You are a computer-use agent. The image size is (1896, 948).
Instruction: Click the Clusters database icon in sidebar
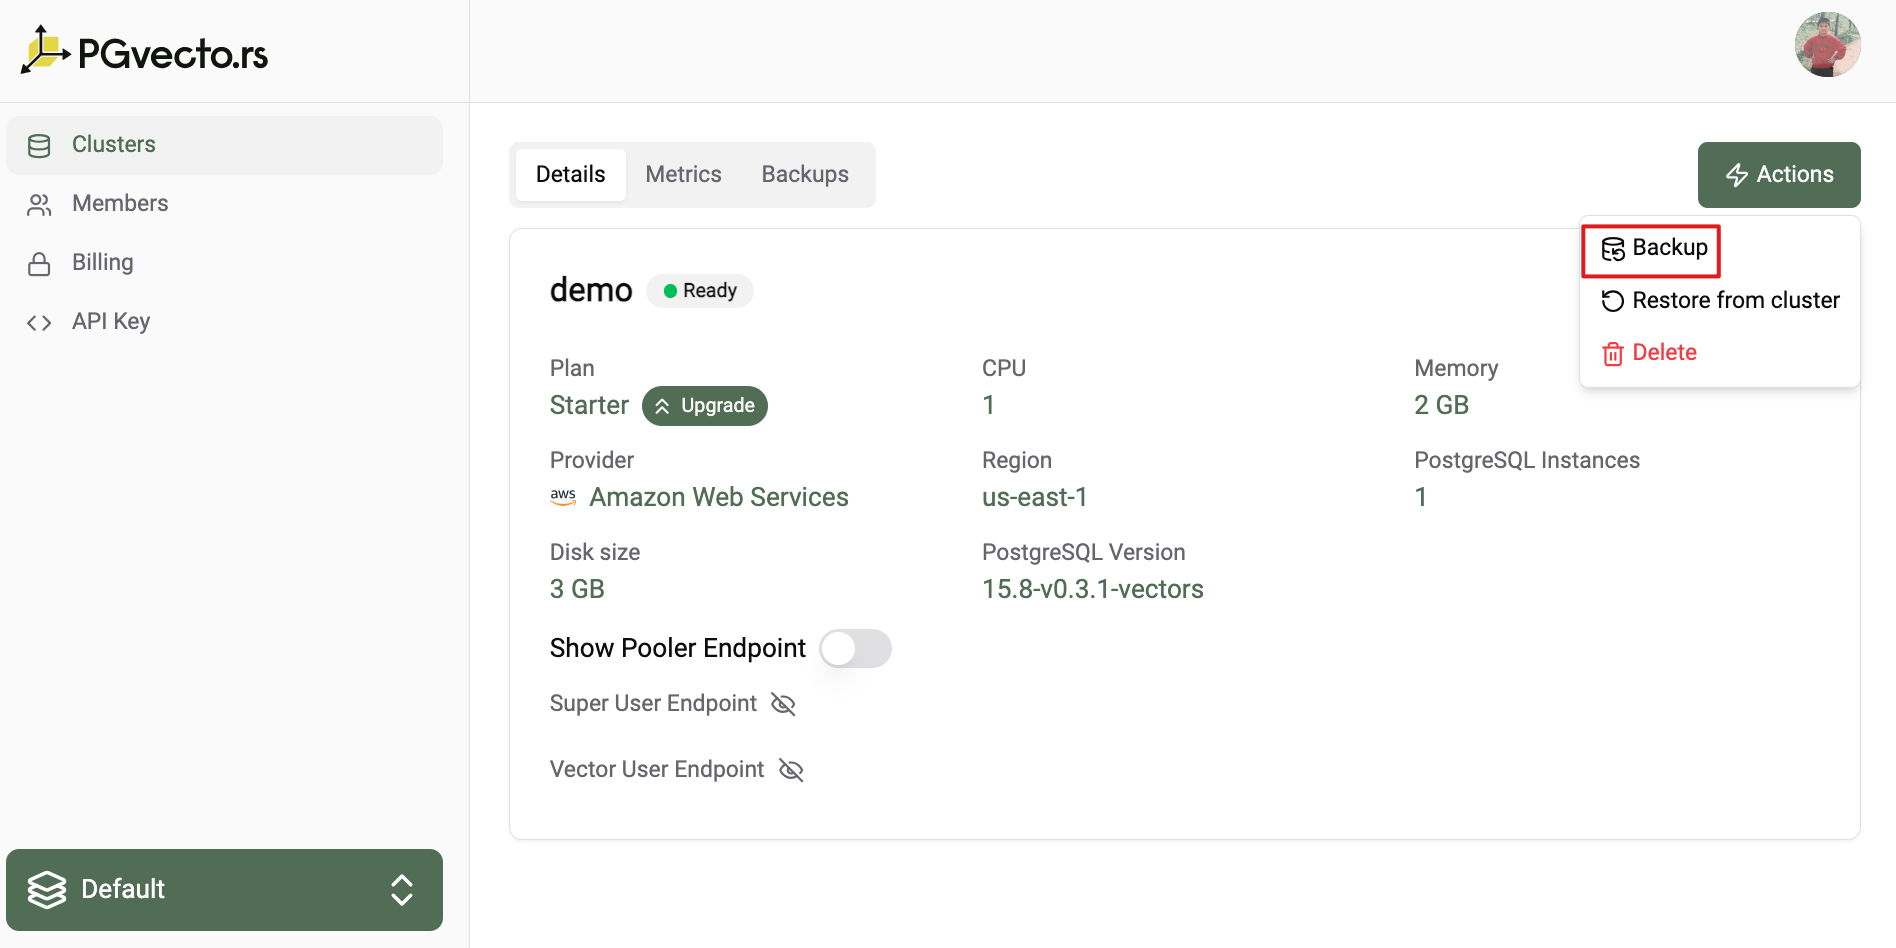(39, 146)
